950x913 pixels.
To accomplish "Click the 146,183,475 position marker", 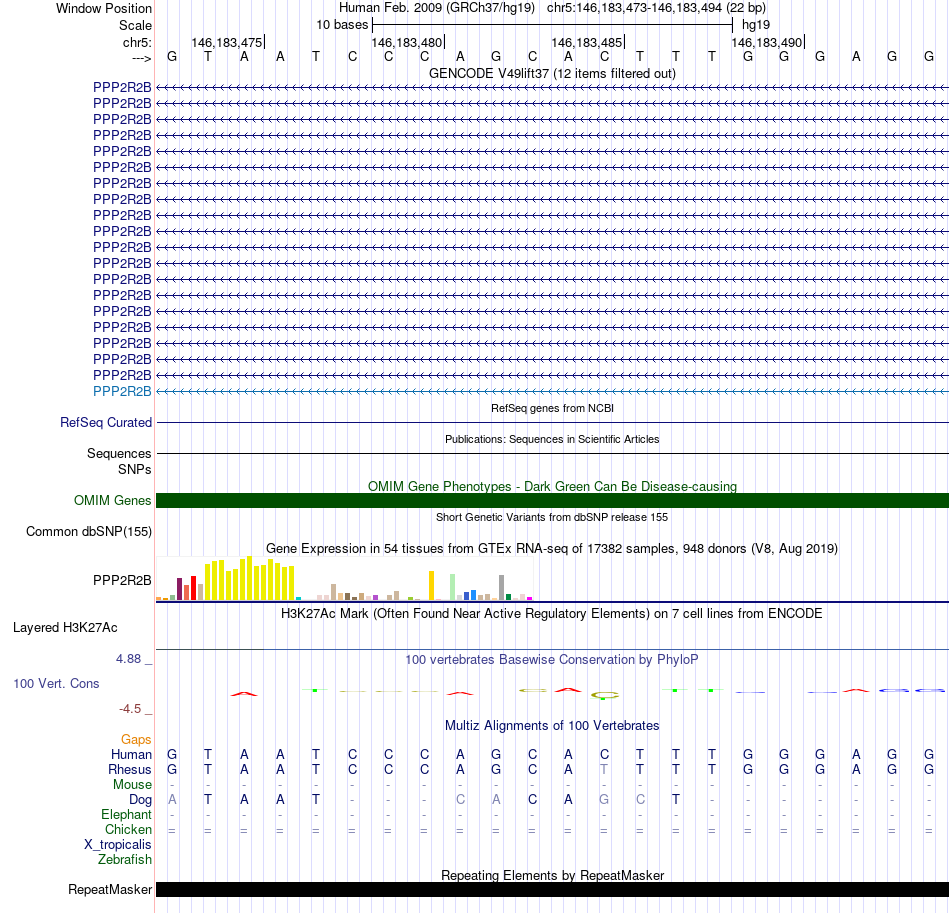I will coord(227,42).
